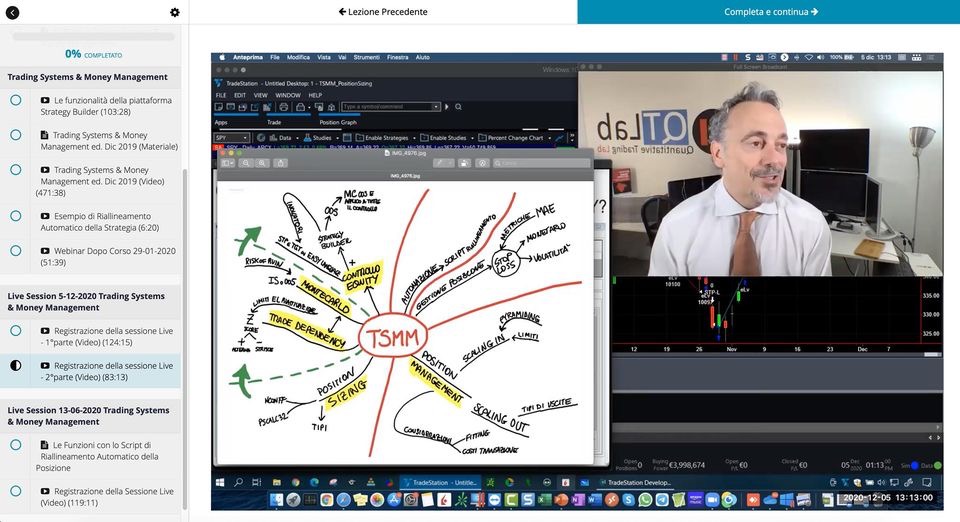Image resolution: width=960 pixels, height=522 pixels.
Task: Click TradeStation print icon in the toolbar
Action: coord(283,107)
